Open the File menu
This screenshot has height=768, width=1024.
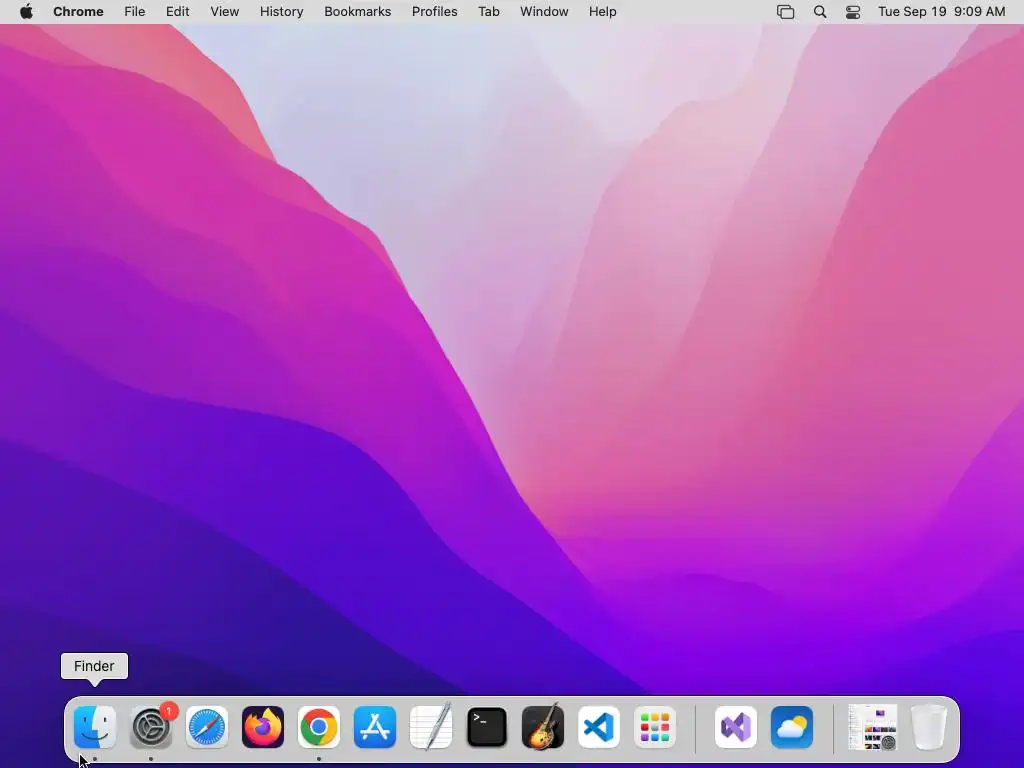[135, 12]
